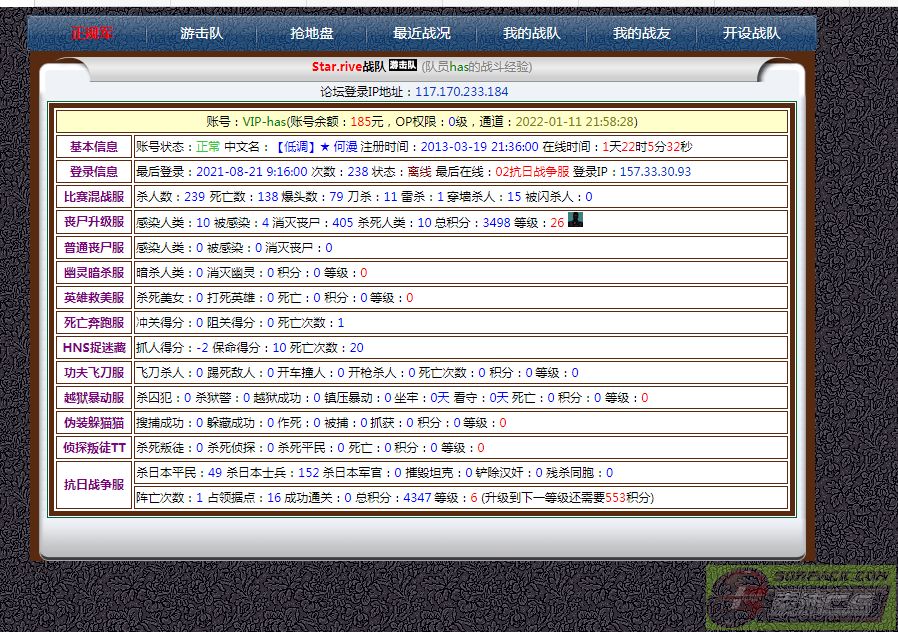Click the 离线 status text
The width and height of the screenshot is (898, 632).
coord(419,172)
